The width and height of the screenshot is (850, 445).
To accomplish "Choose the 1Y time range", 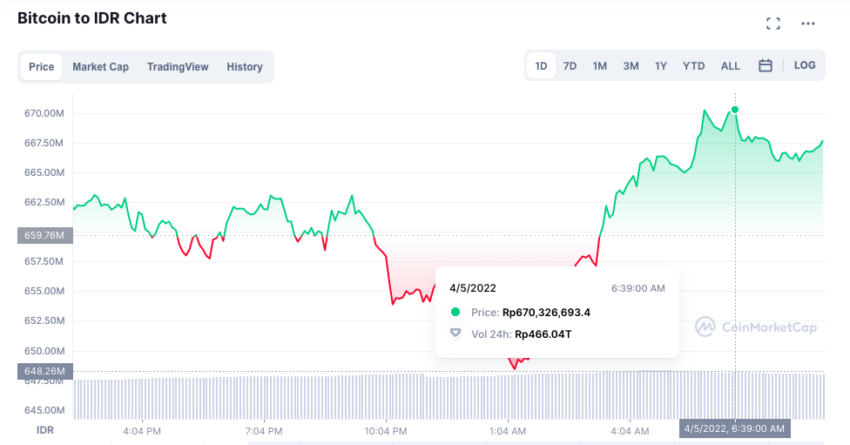I will coord(660,66).
